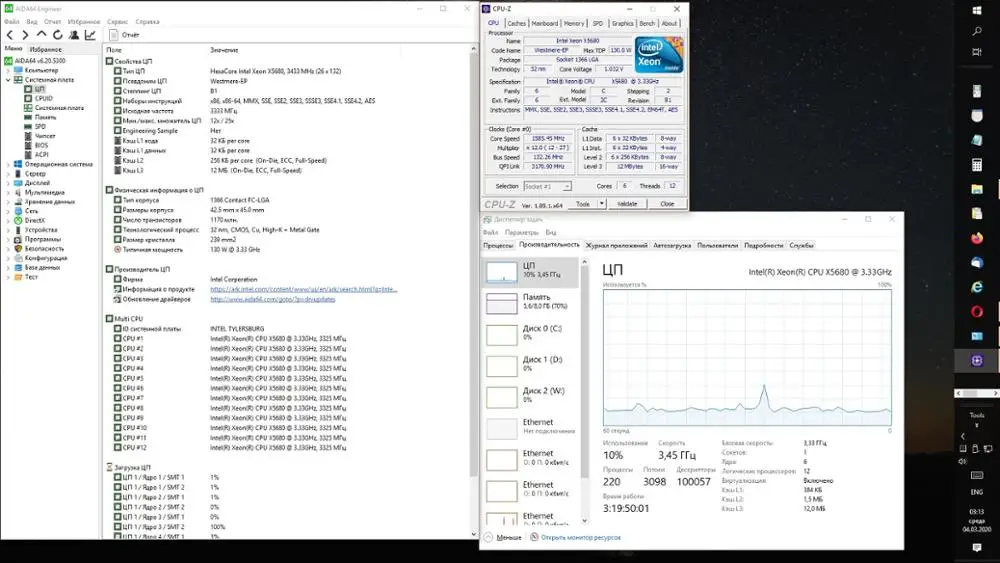
Task: Switch to Процессы tab in Task Manager
Action: [498, 245]
